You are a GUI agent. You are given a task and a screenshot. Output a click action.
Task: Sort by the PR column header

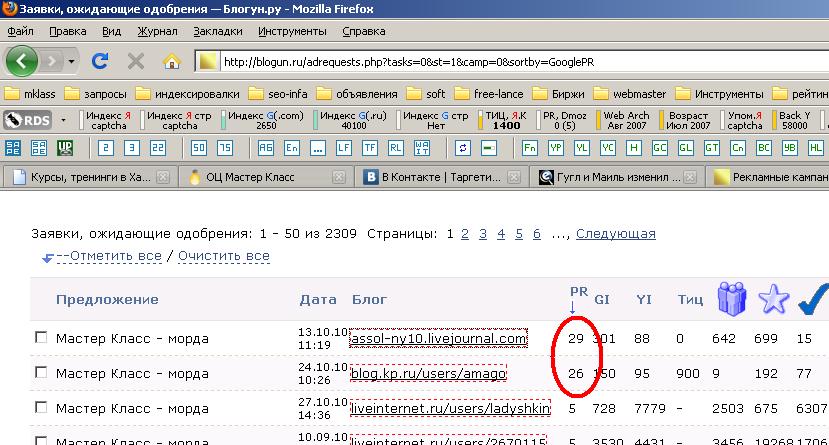click(578, 291)
